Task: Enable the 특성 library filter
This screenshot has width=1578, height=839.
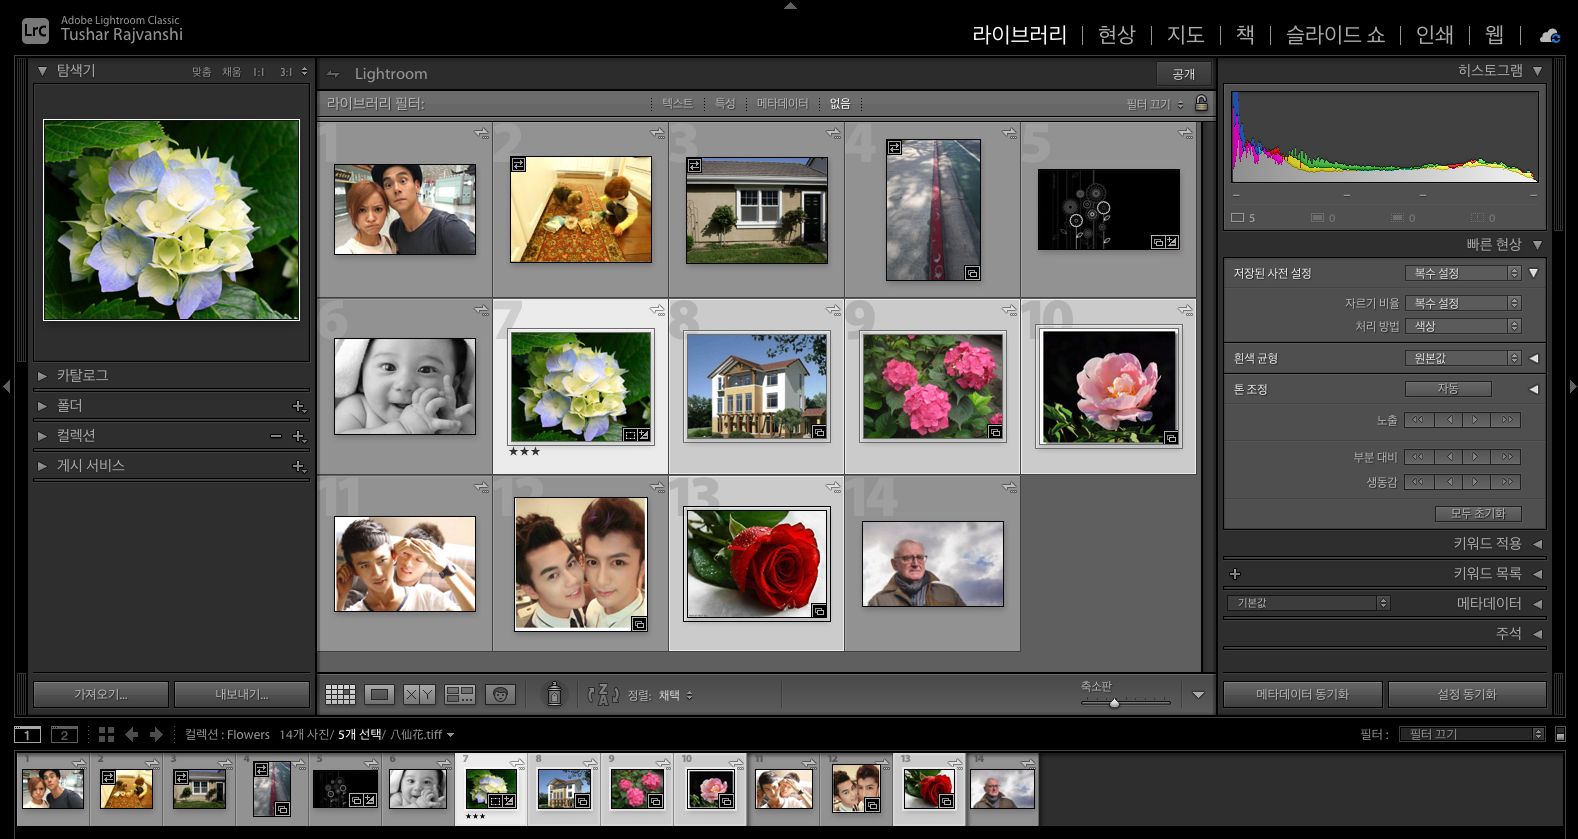Action: tap(725, 104)
